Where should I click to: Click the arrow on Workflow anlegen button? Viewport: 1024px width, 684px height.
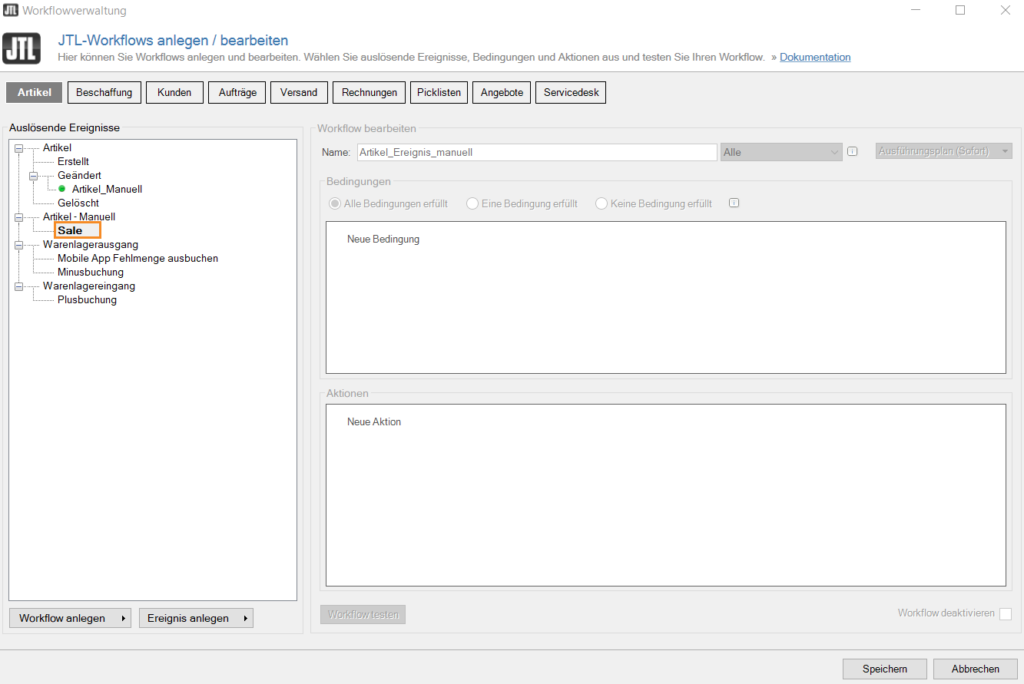pos(123,618)
